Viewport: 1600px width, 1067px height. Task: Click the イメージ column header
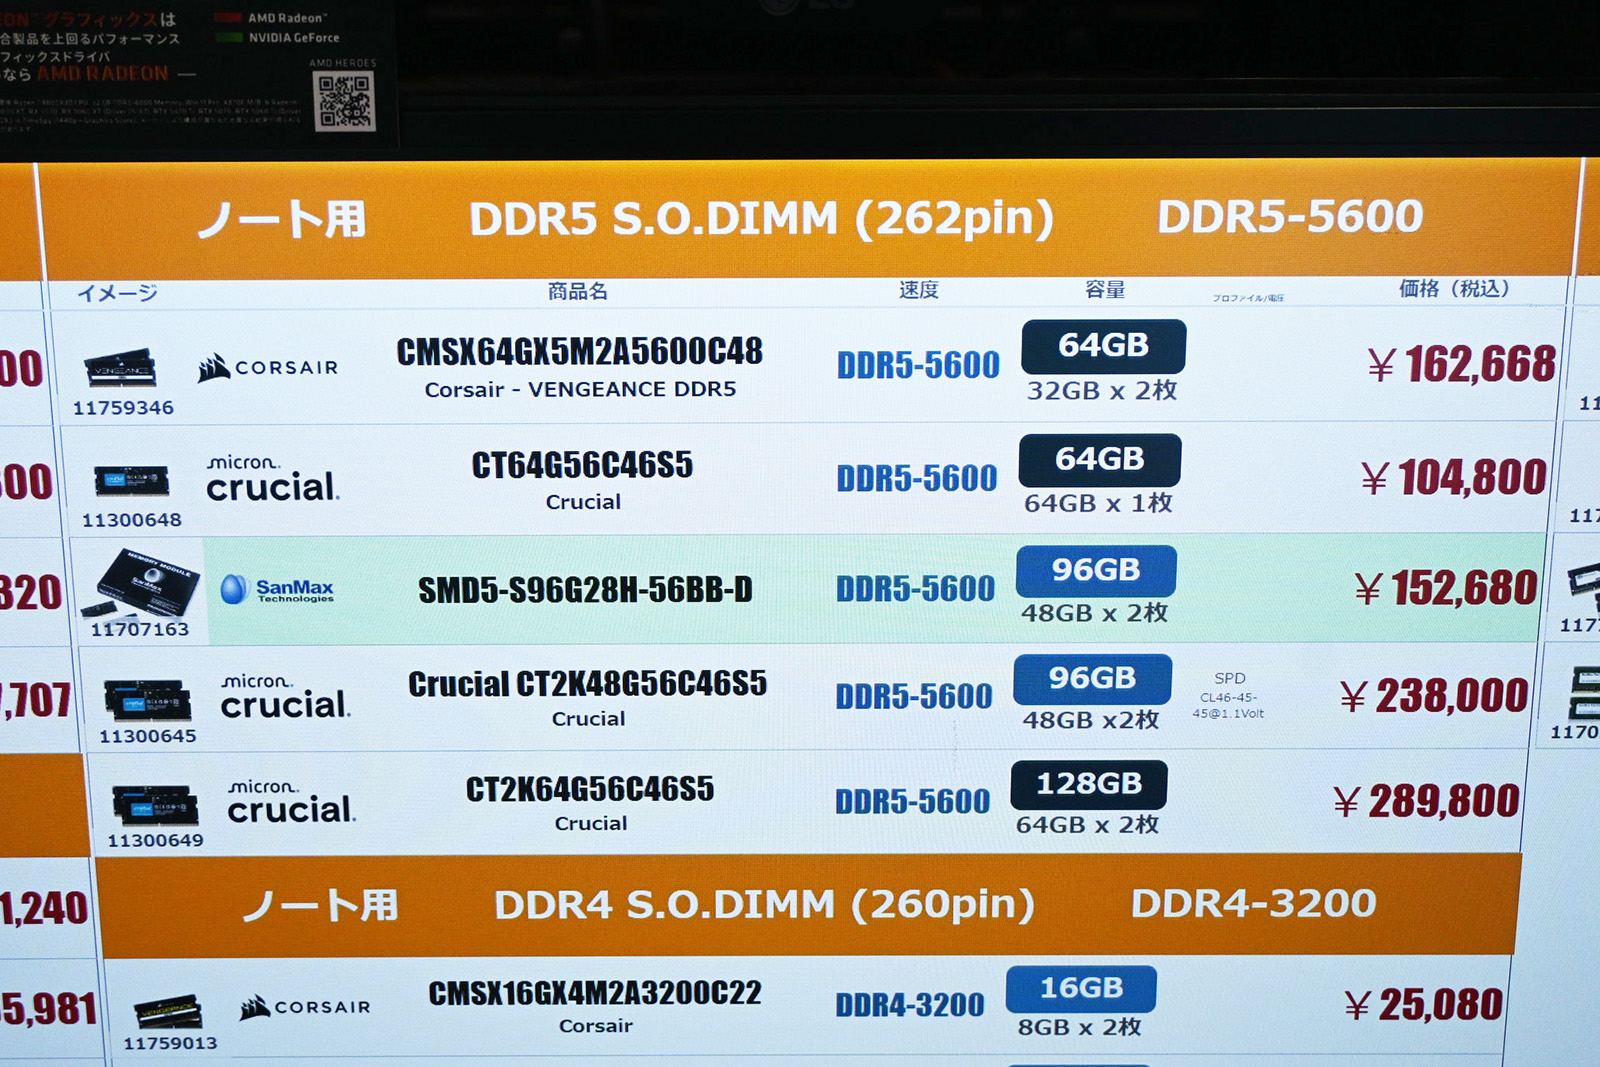117,293
